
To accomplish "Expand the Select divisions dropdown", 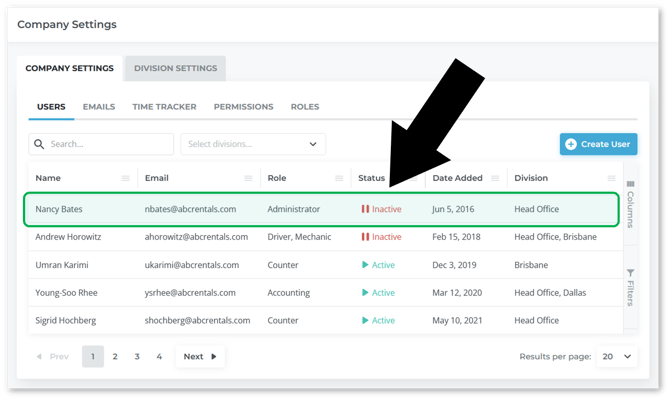I will coord(253,144).
